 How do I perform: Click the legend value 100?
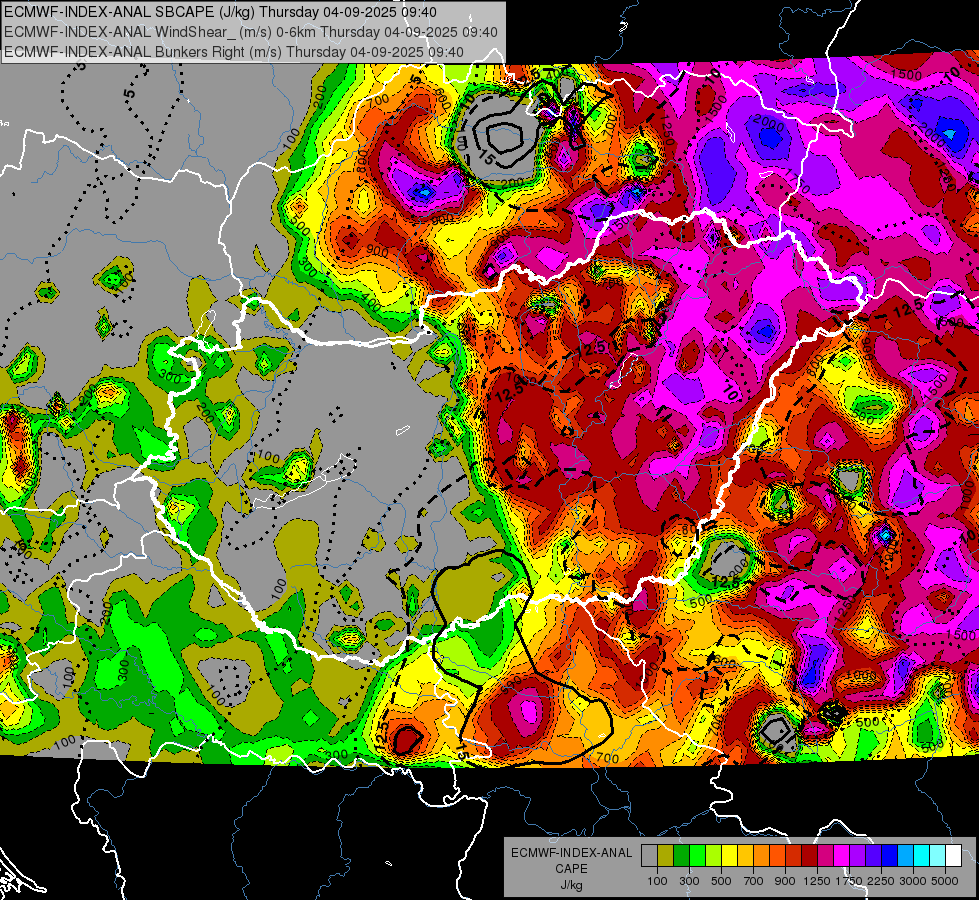point(657,882)
